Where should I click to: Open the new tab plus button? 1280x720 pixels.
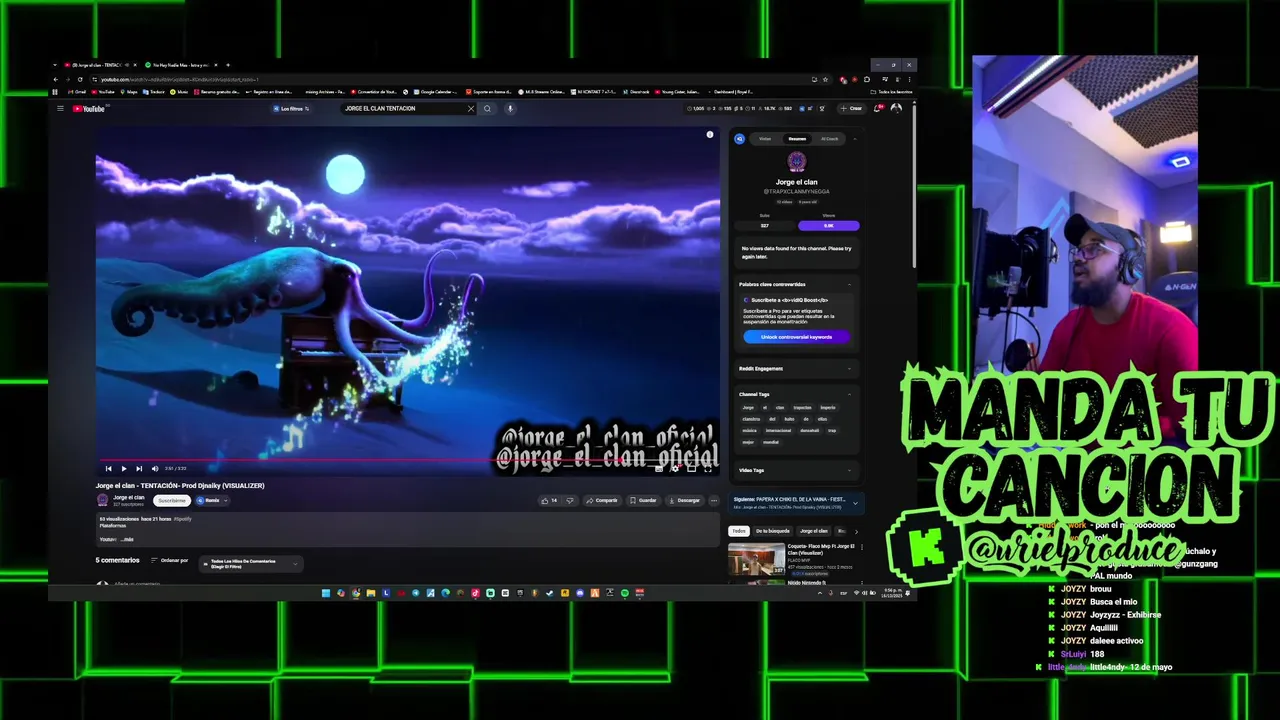(228, 65)
